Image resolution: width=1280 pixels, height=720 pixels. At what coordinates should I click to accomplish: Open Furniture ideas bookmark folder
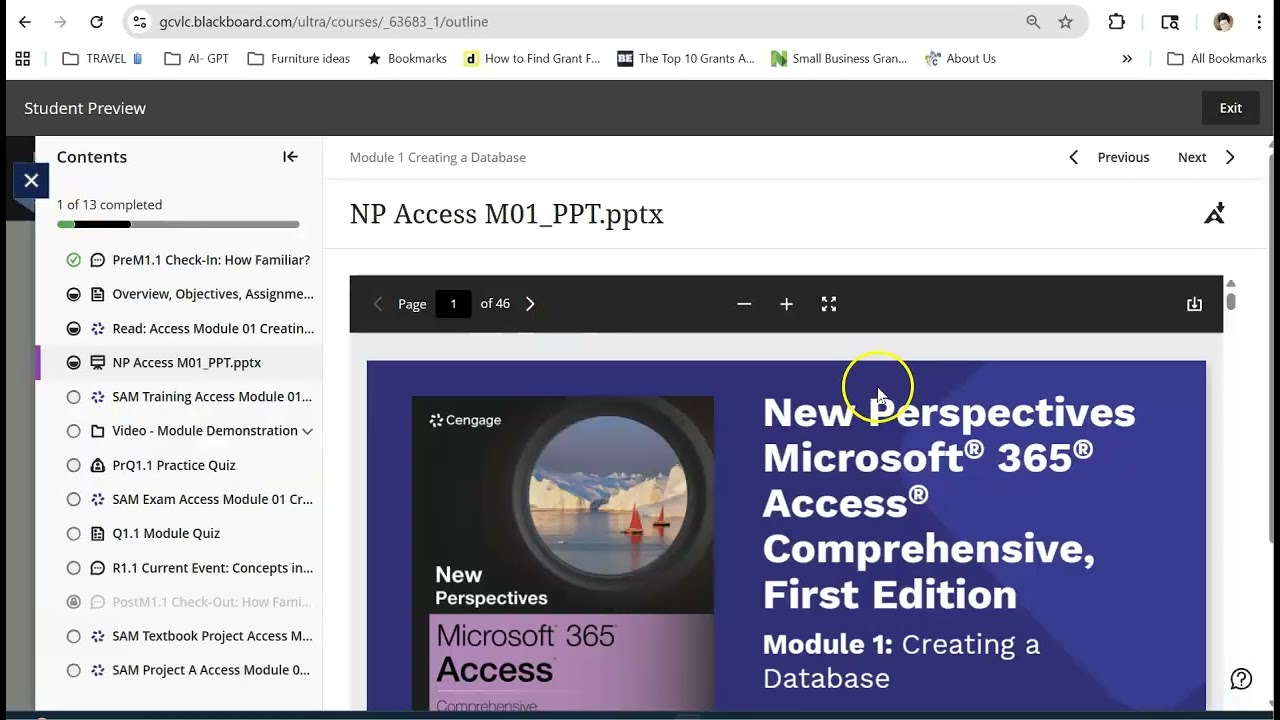point(299,59)
